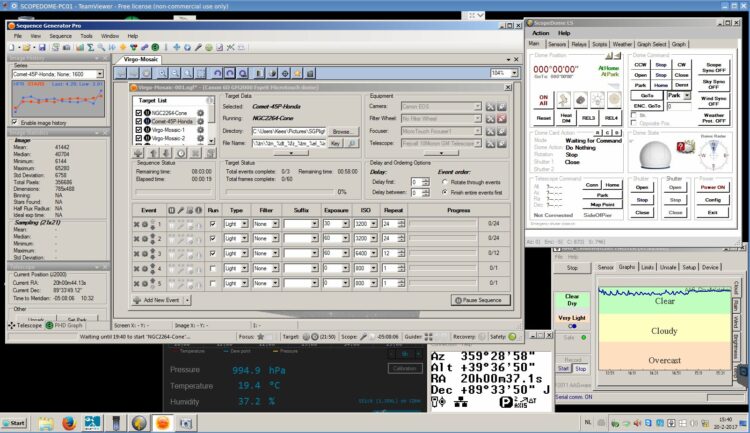Viewport: 750px width, 433px height.
Task: Click the Pause Sequence button
Action: (x=480, y=300)
